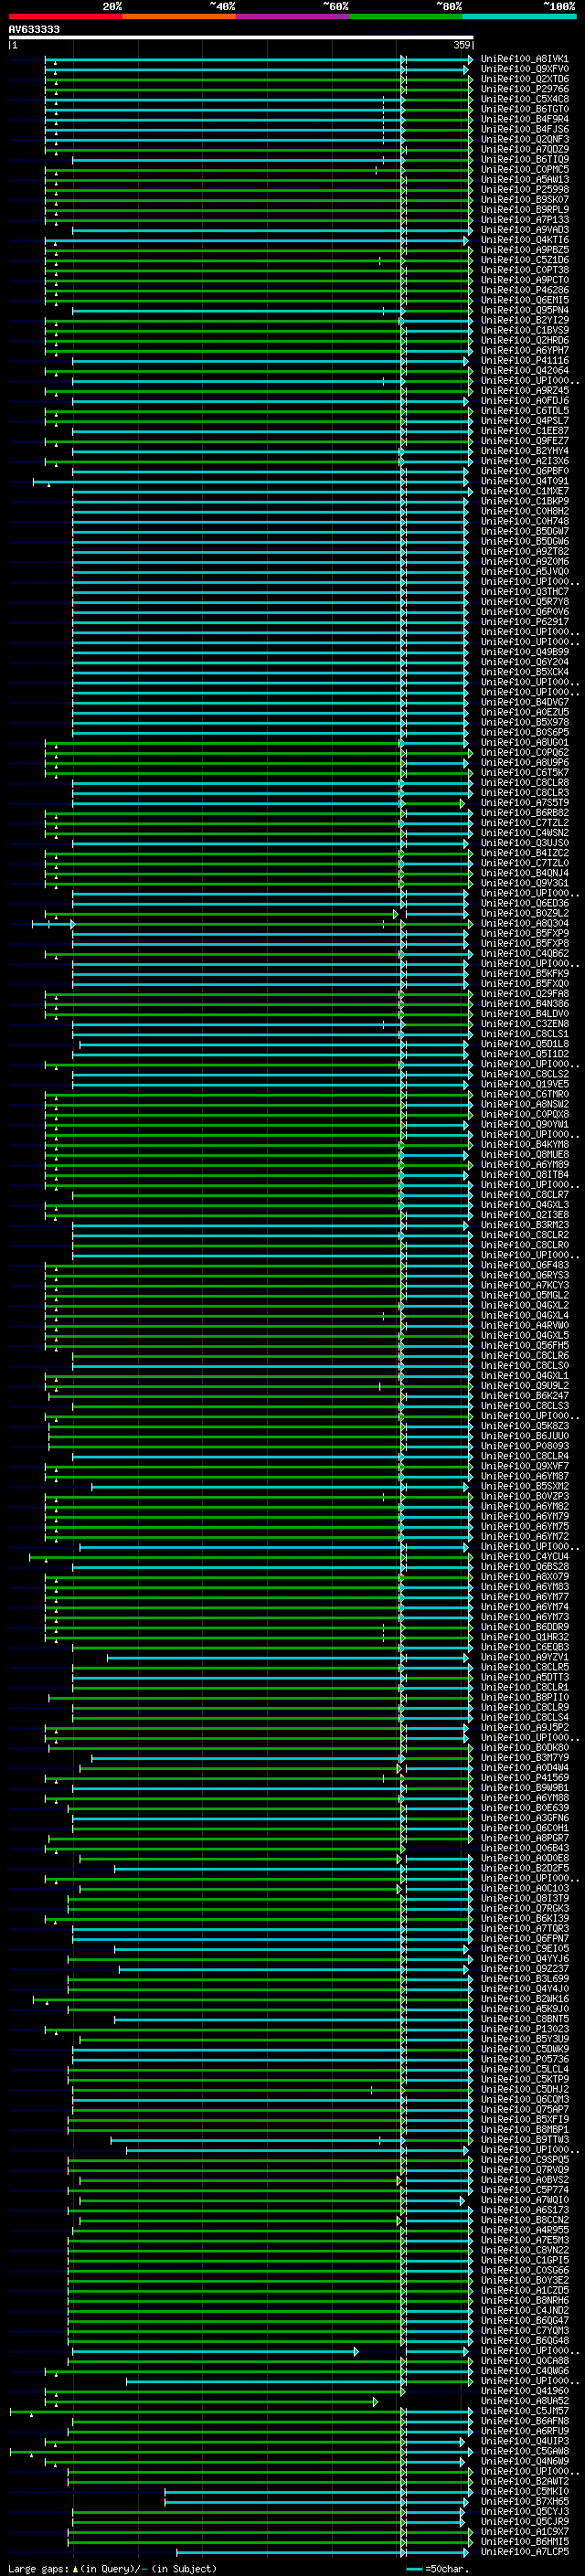This screenshot has width=585, height=2576.
Task: Select the UniRef100_Q19VE5 label
Action: click(x=524, y=1084)
